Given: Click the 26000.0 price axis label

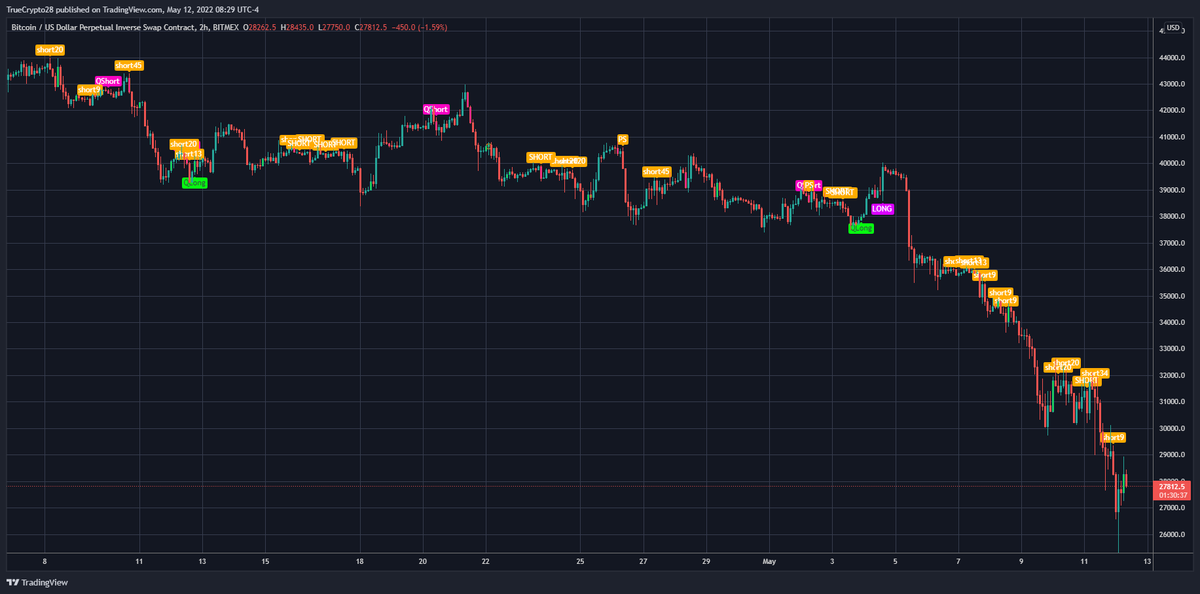Looking at the screenshot, I should pyautogui.click(x=1172, y=535).
